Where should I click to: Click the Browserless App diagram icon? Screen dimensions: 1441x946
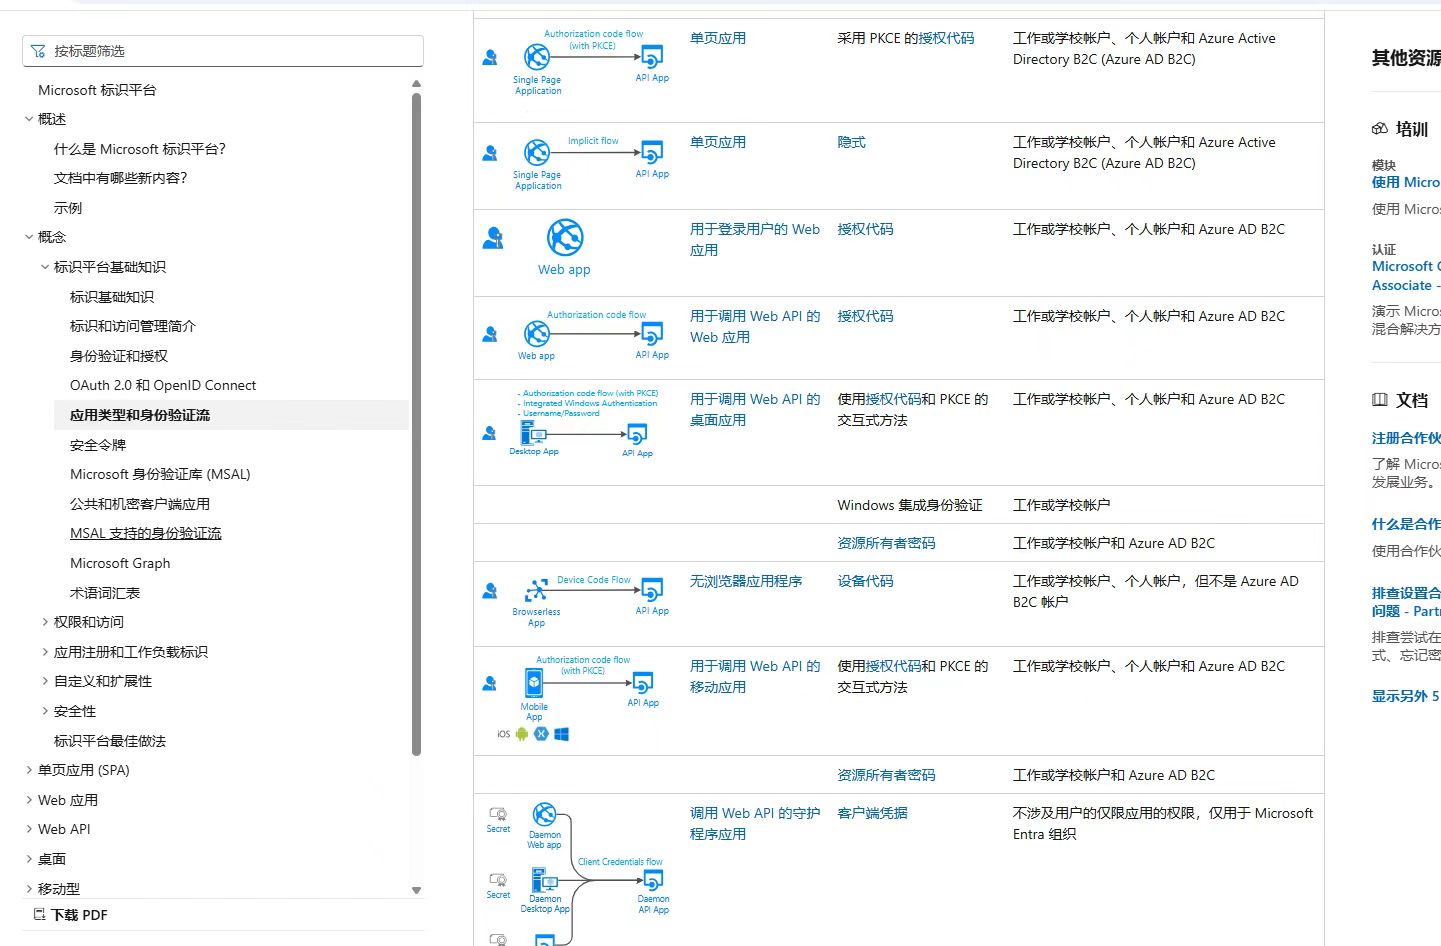tap(537, 590)
